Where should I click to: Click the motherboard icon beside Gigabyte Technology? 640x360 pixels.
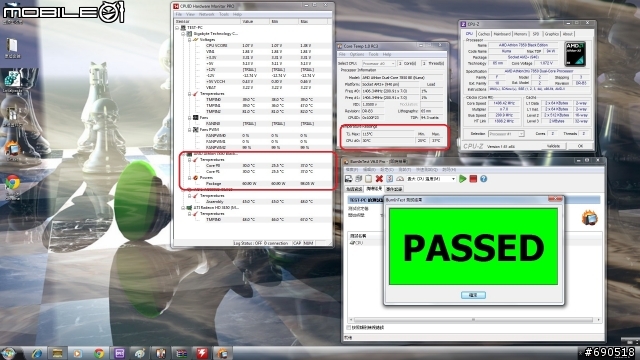189,33
